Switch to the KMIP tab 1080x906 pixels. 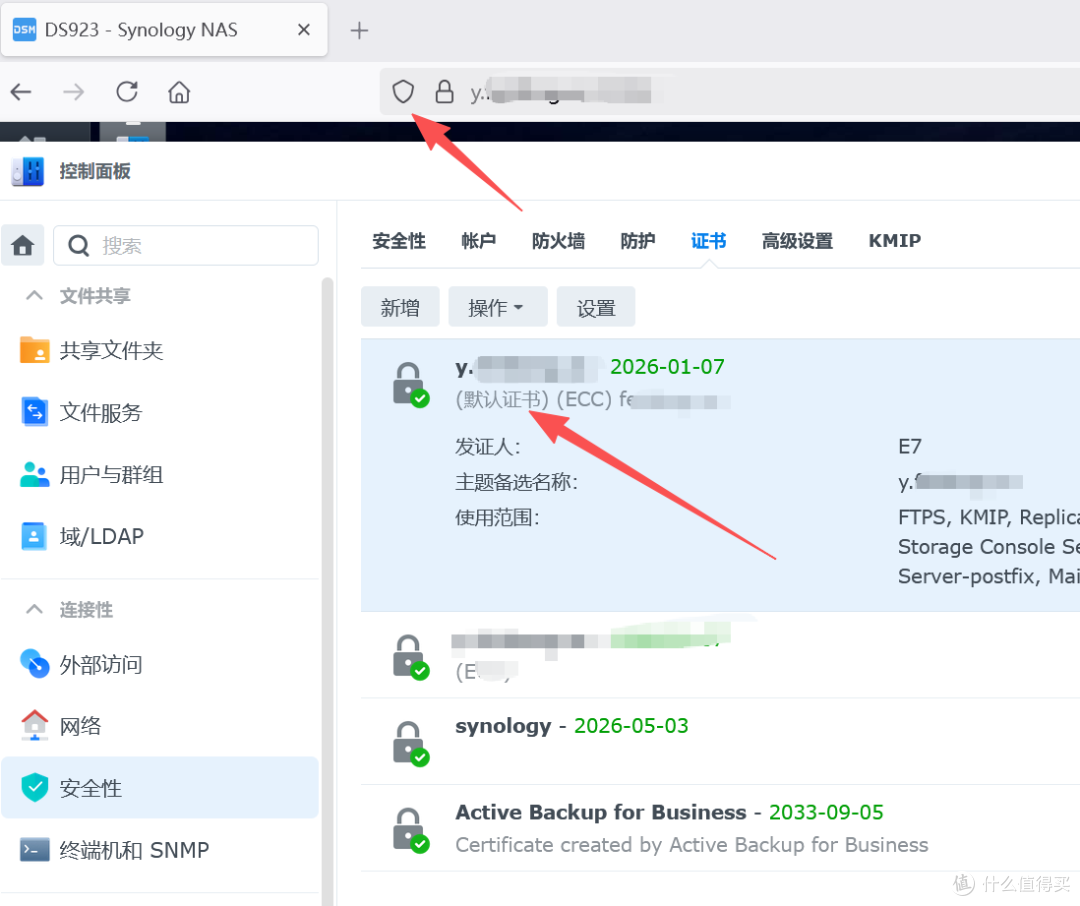tap(894, 240)
